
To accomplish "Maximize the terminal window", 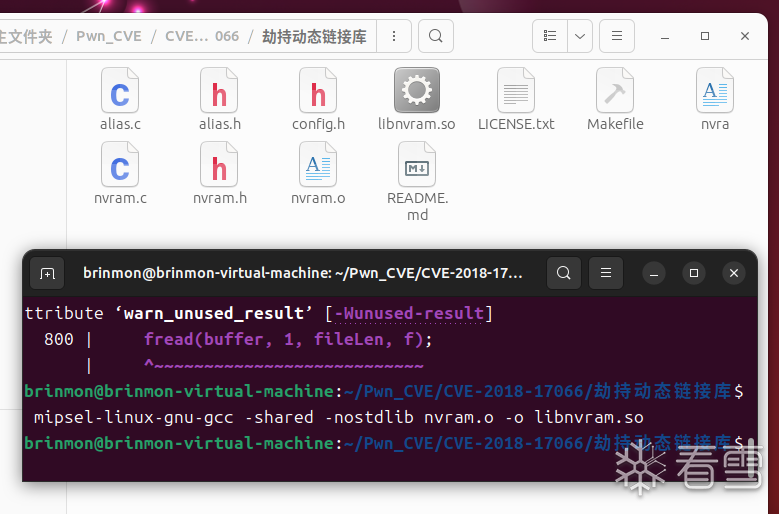I will coord(694,273).
